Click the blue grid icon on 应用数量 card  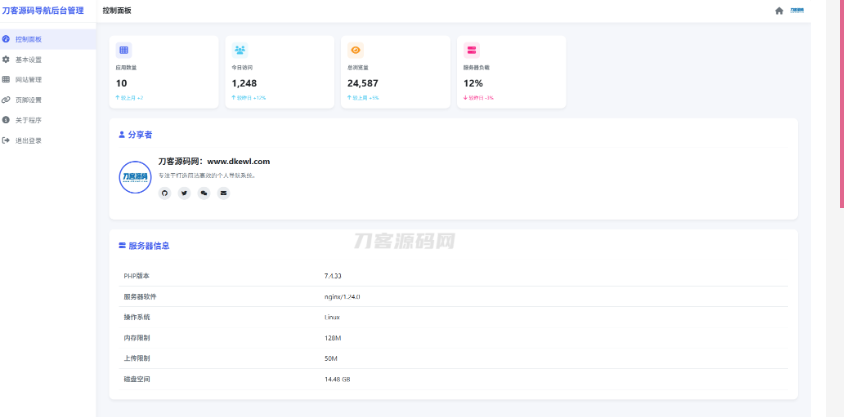click(x=124, y=49)
